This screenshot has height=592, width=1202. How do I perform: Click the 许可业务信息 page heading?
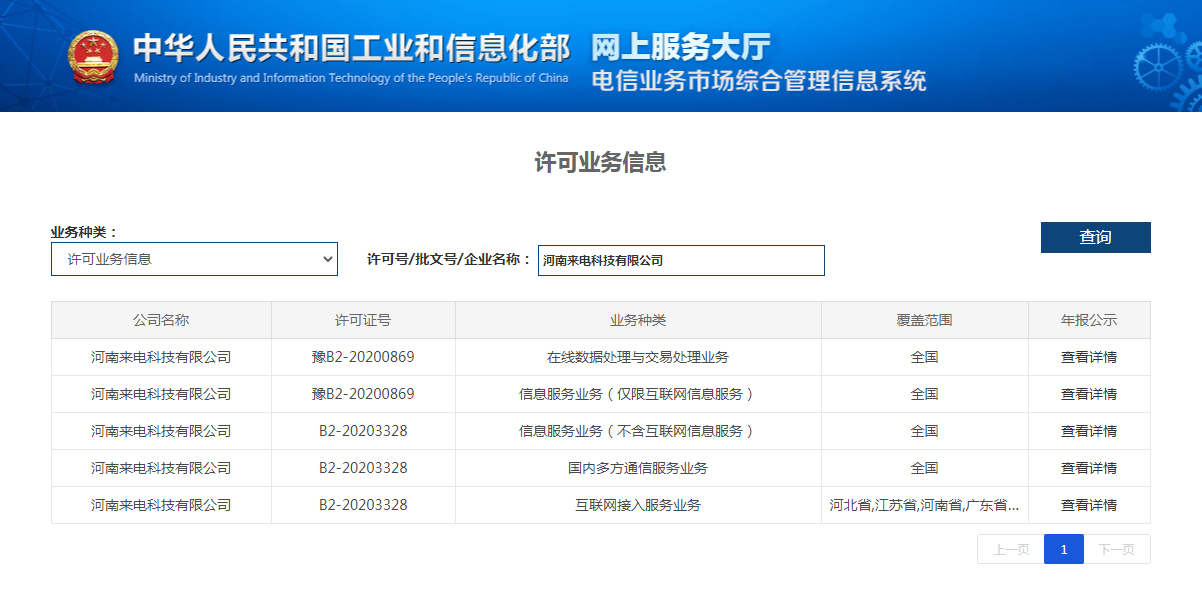pyautogui.click(x=600, y=162)
